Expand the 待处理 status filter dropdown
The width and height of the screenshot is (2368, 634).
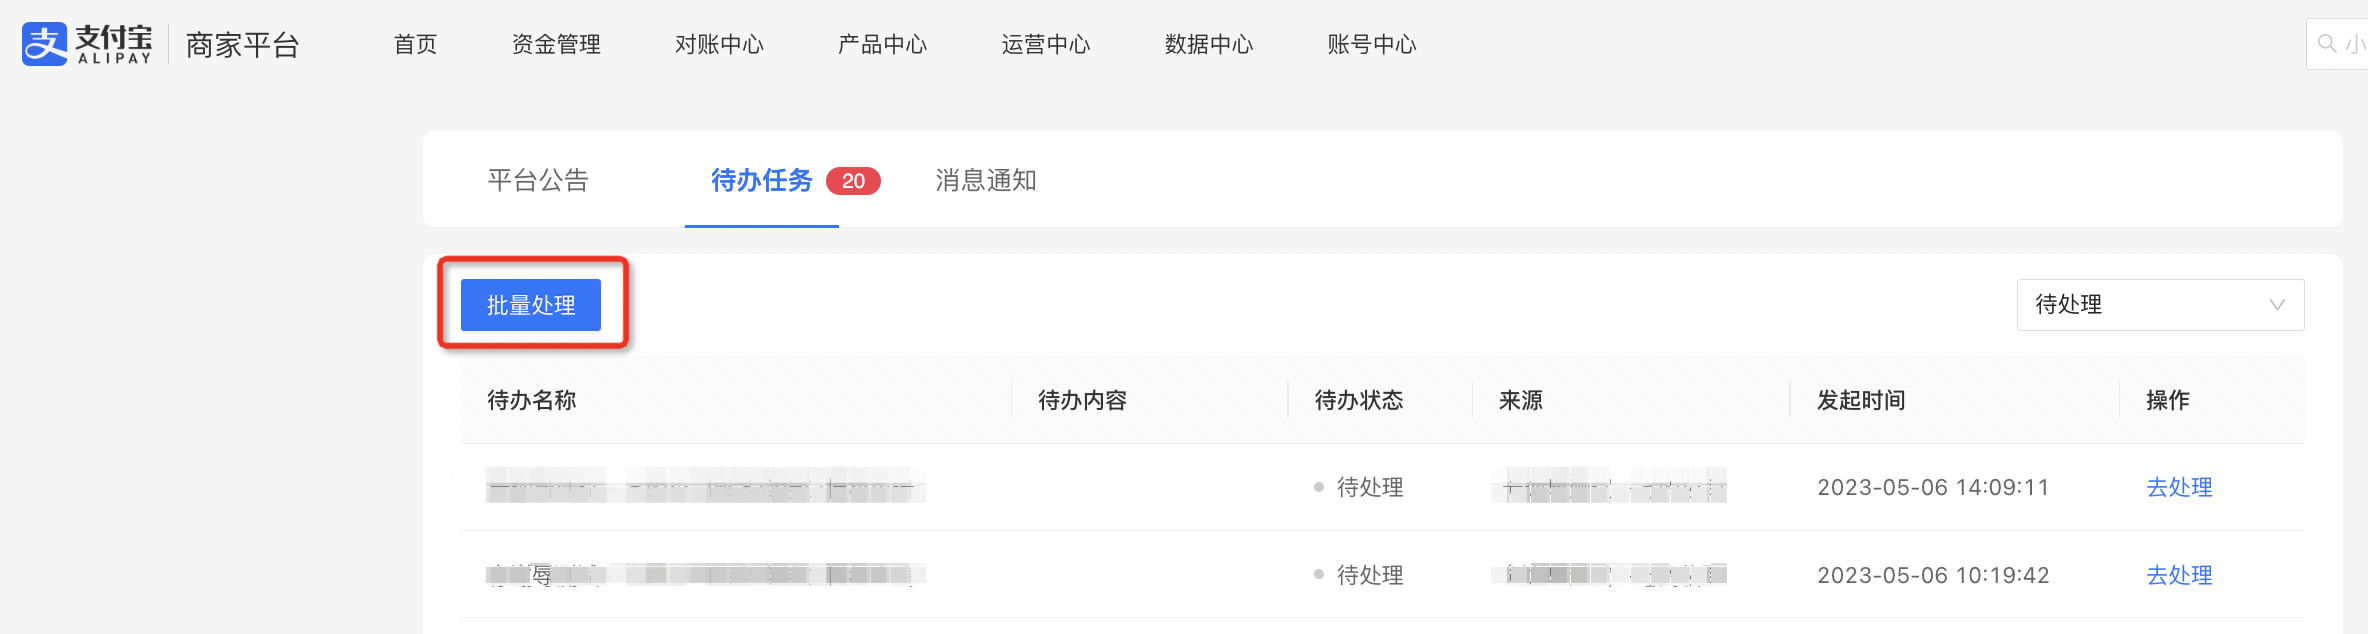[2160, 304]
